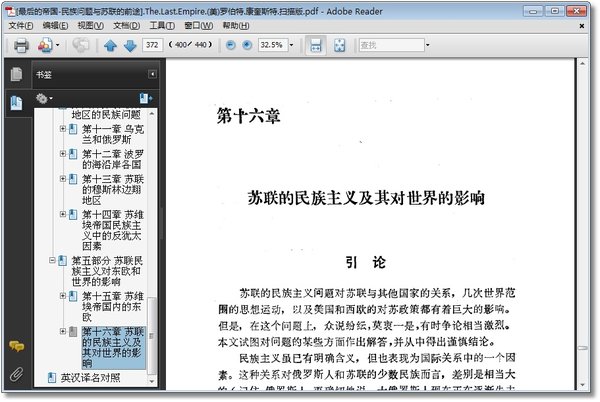This screenshot has height=402, width=600.
Task: Open the find options dropdown arrow
Action: point(428,45)
